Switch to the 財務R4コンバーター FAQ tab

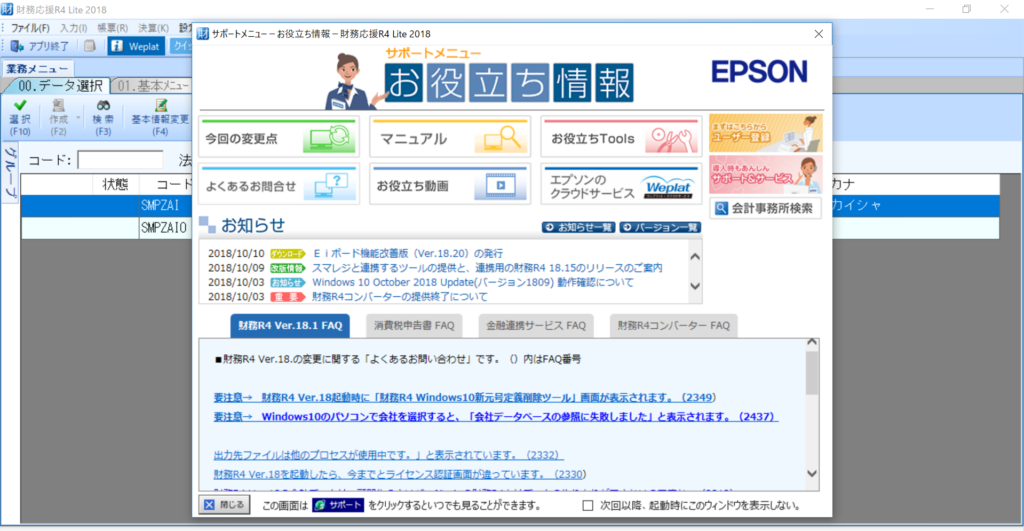coord(673,325)
